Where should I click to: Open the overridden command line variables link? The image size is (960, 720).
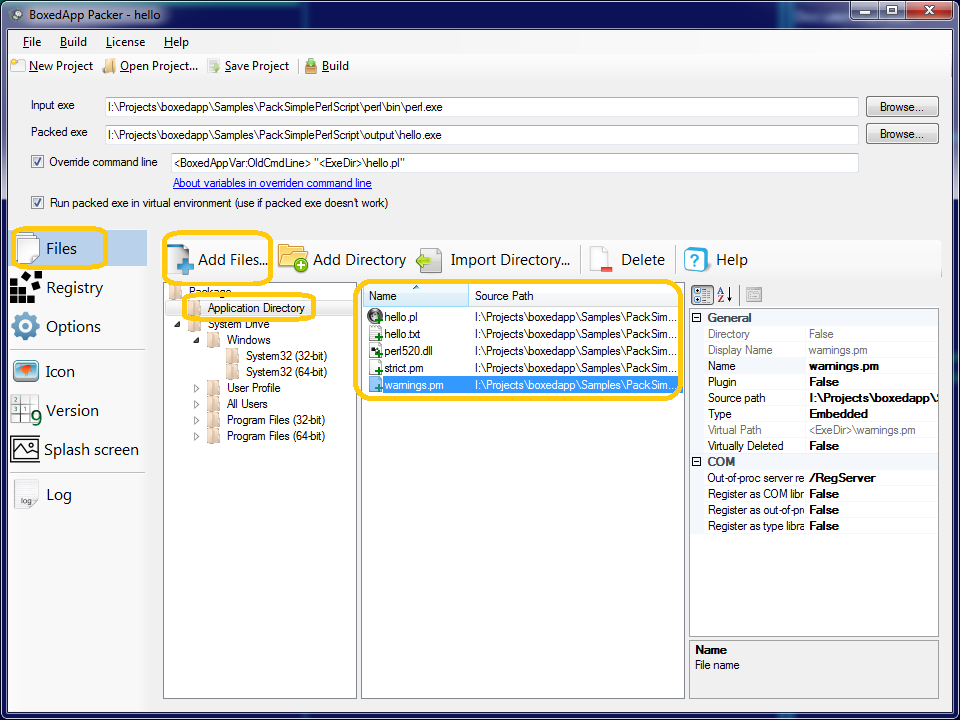272,183
